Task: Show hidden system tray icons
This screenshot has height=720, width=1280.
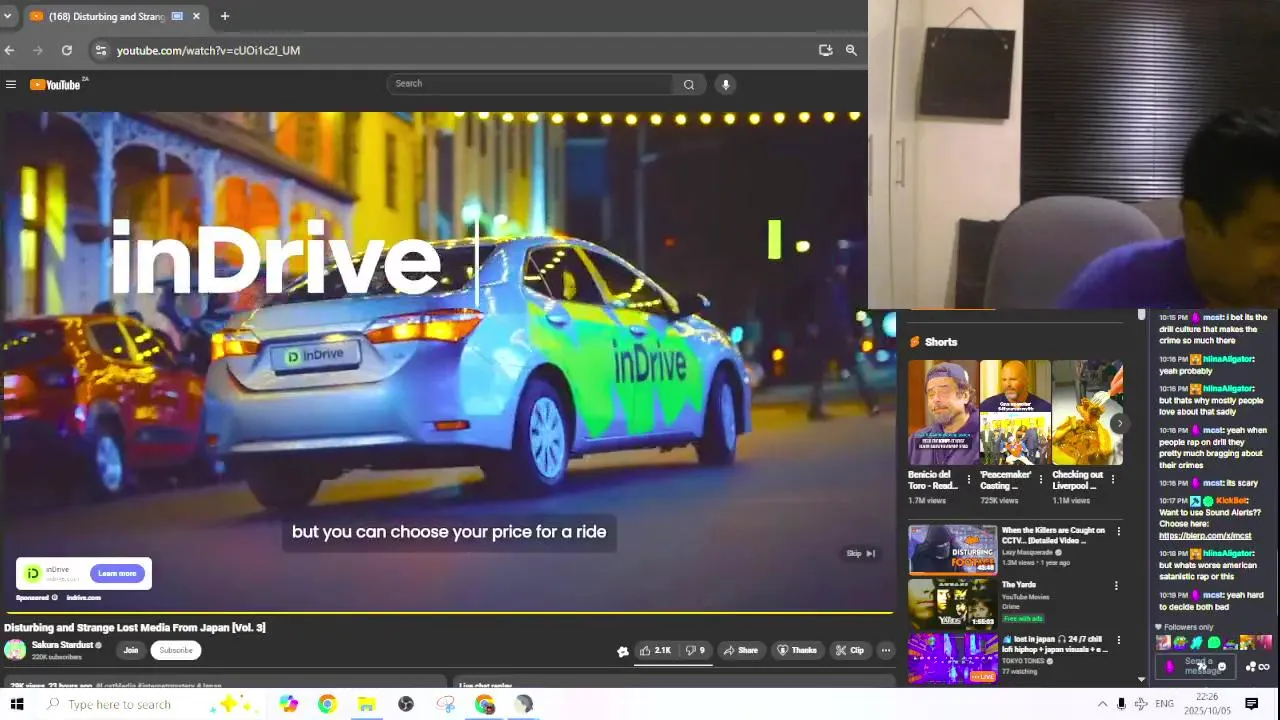Action: (x=1102, y=704)
